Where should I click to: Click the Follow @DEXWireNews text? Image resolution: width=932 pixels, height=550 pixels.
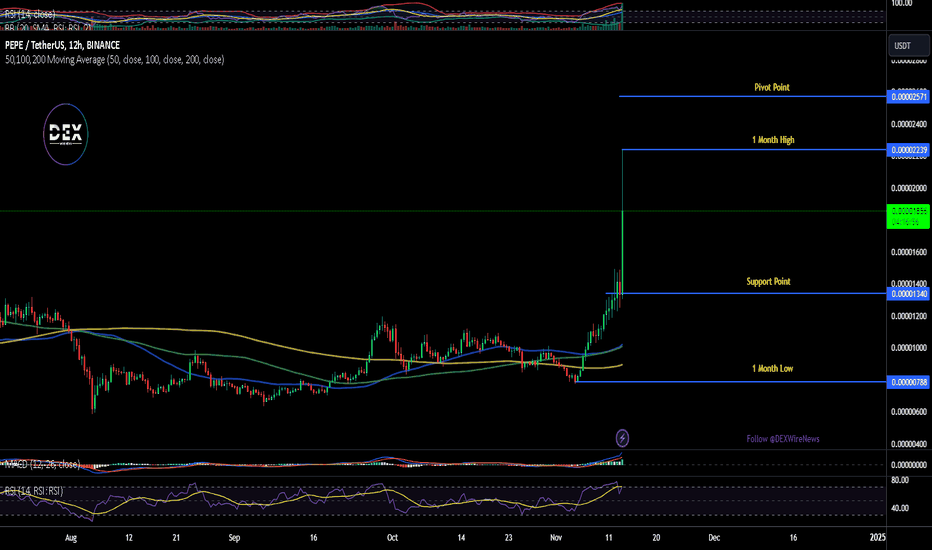pyautogui.click(x=783, y=439)
